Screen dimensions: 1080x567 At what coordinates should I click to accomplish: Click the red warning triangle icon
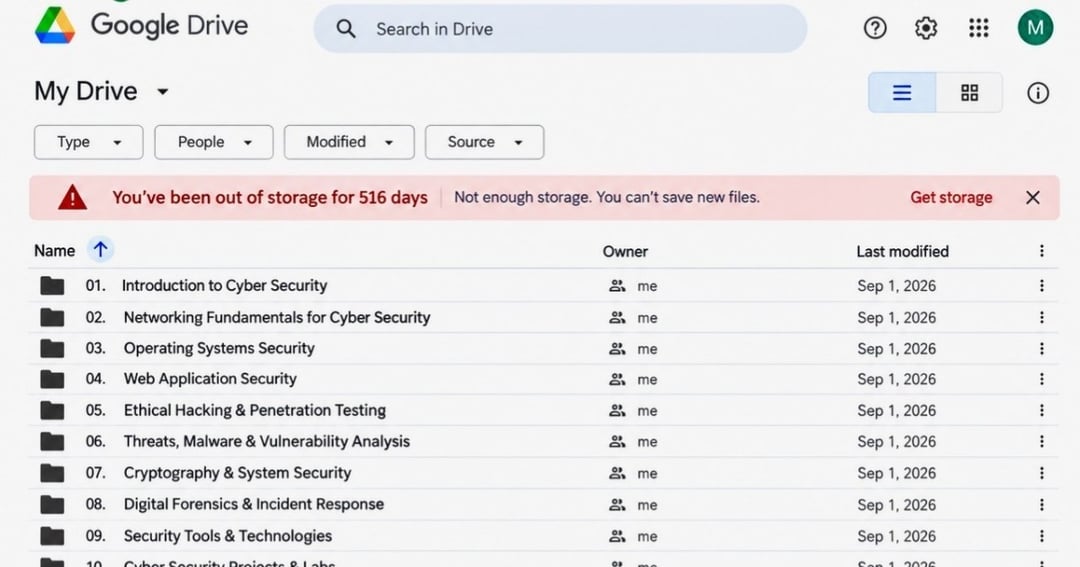[x=72, y=198]
